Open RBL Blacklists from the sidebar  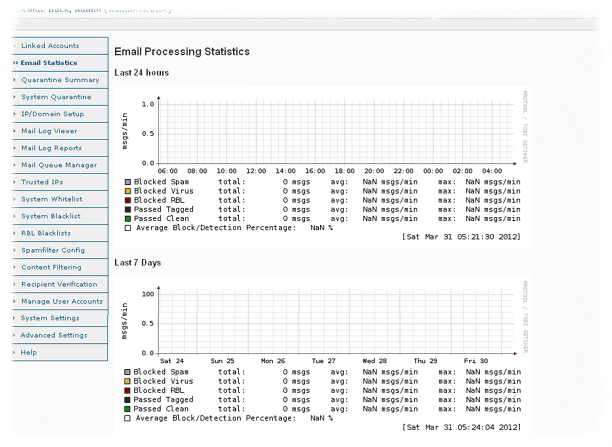[49, 233]
